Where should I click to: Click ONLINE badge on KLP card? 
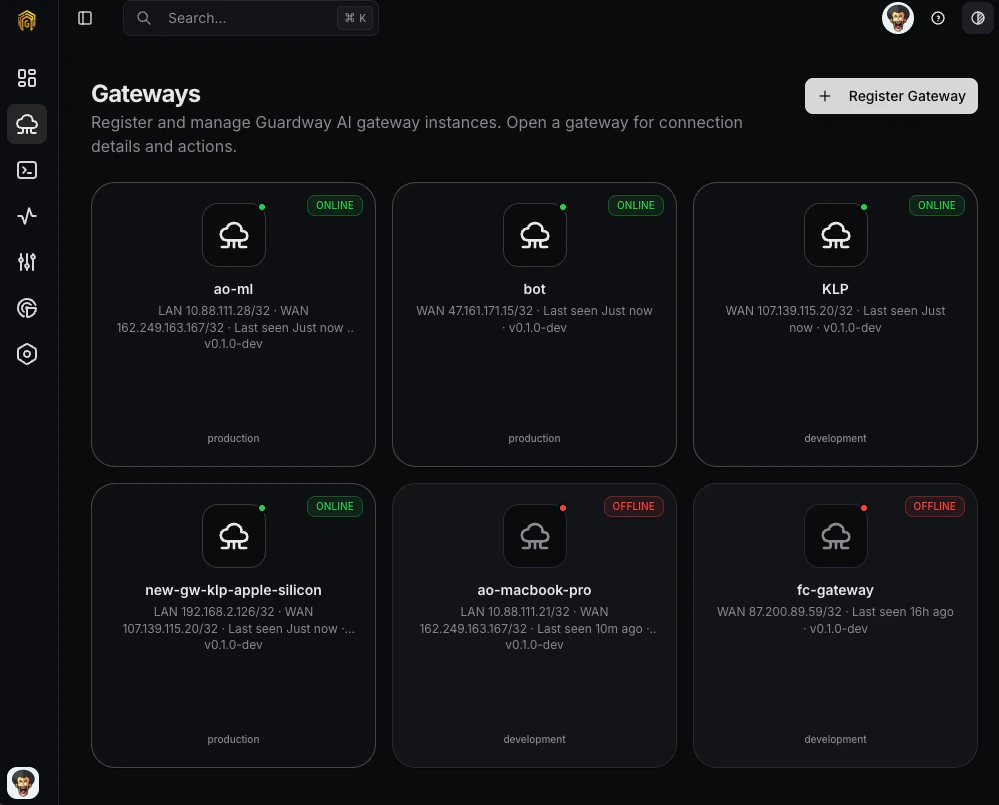937,205
